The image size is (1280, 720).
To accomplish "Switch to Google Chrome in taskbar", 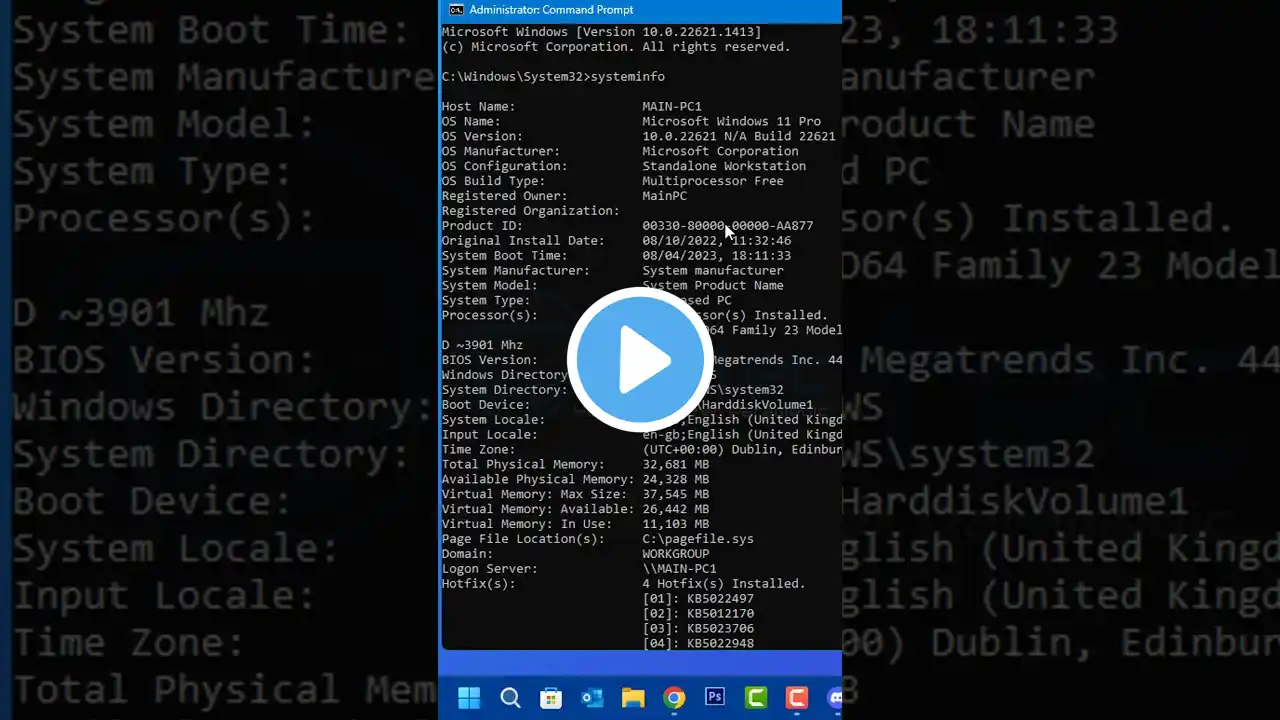I will [674, 697].
